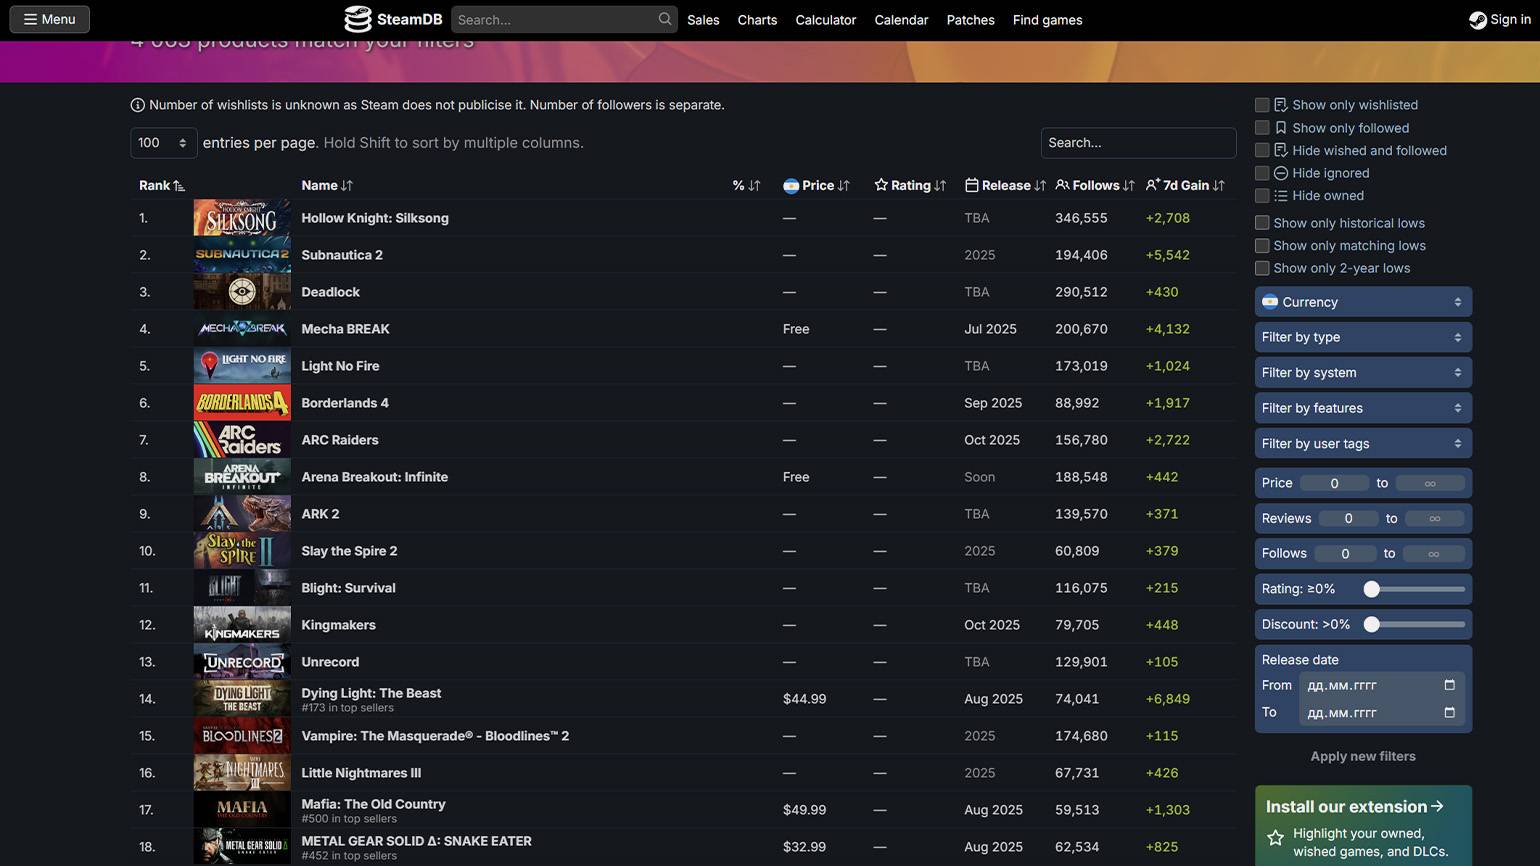The width and height of the screenshot is (1540, 866).
Task: Sort table by Name column
Action: [x=327, y=185]
